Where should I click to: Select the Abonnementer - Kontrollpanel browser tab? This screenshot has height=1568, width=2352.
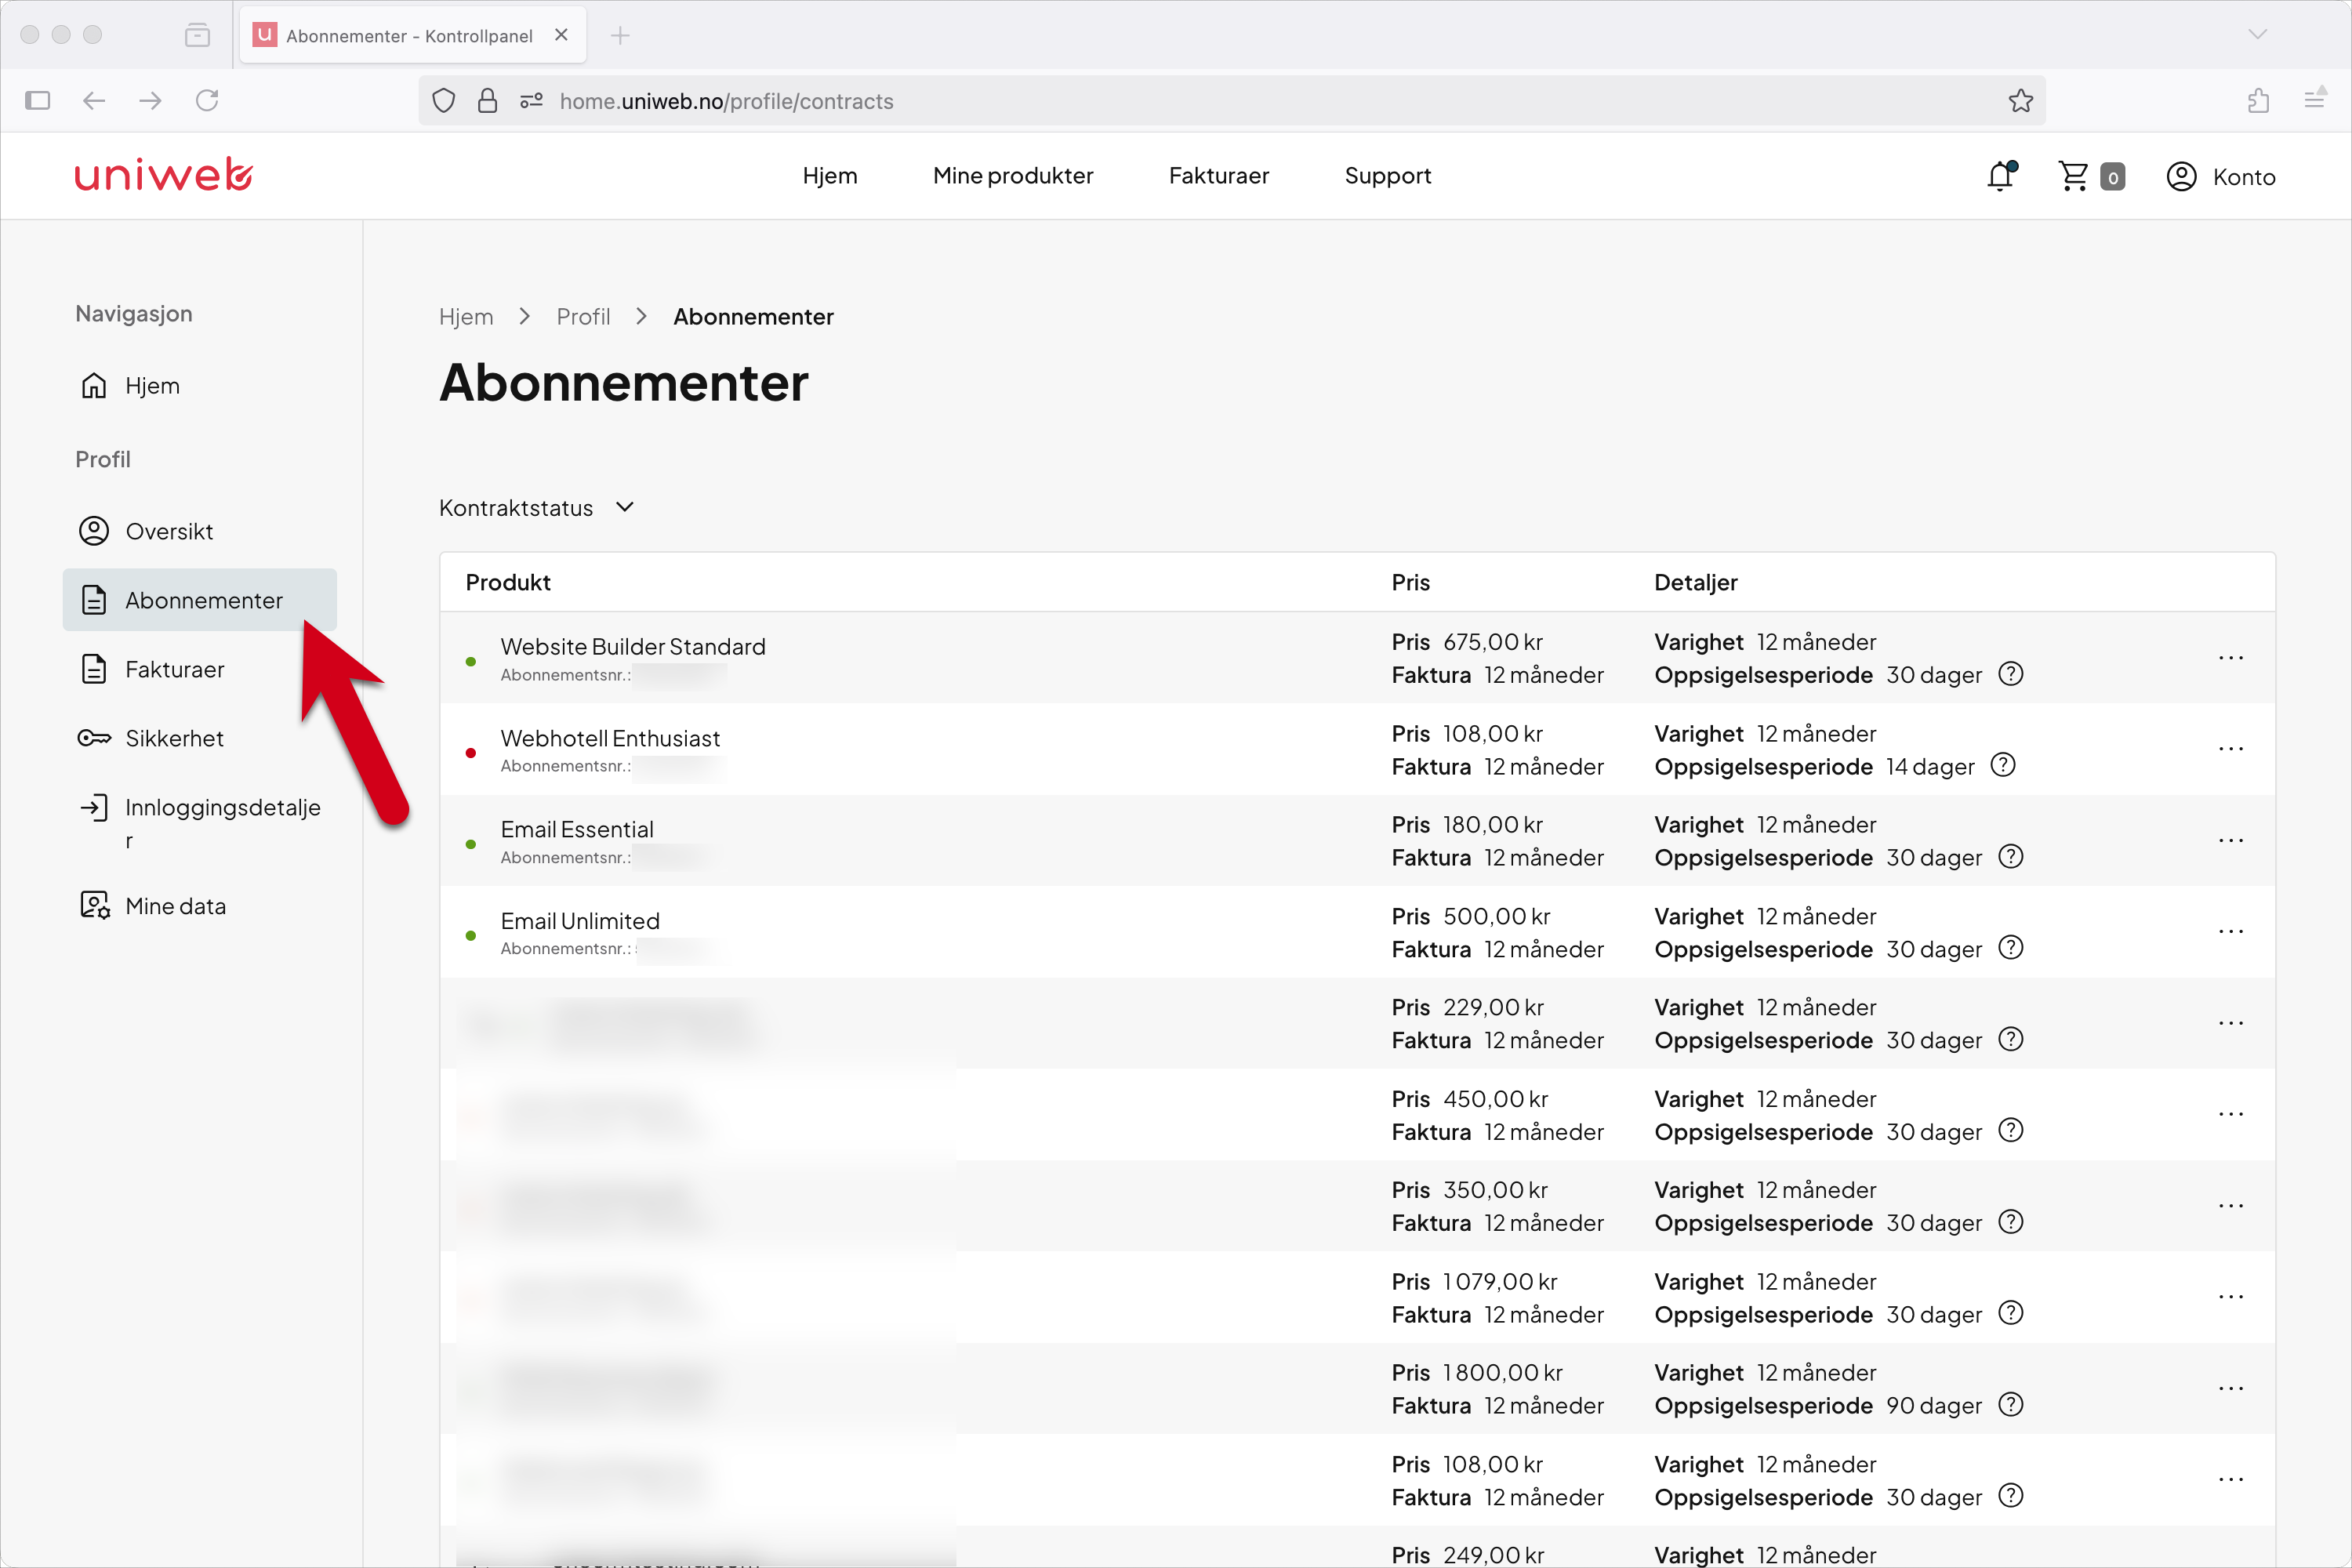click(x=413, y=35)
